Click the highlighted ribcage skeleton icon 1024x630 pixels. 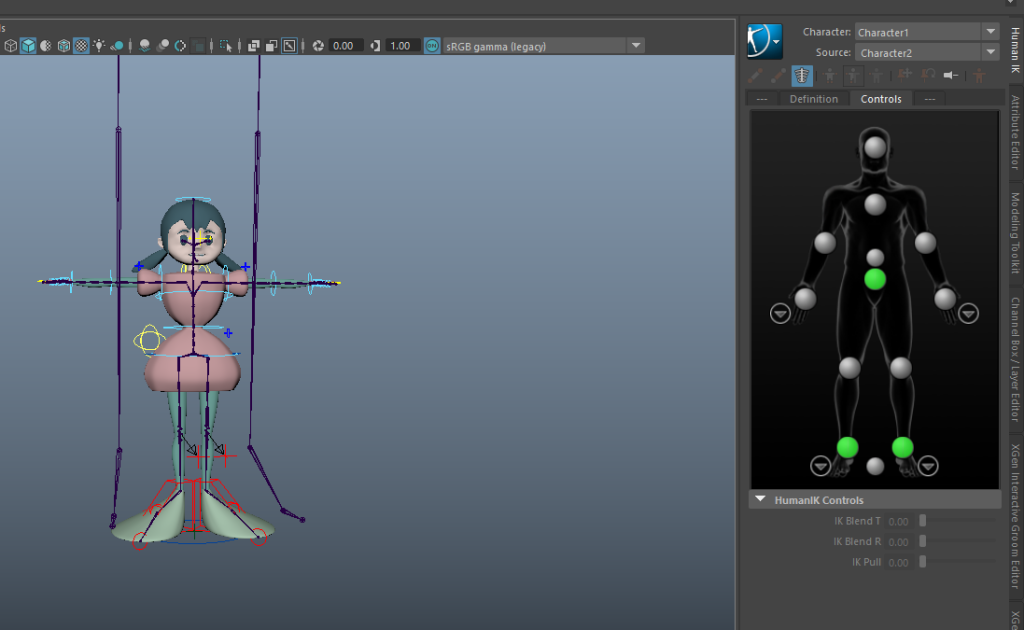coord(802,76)
